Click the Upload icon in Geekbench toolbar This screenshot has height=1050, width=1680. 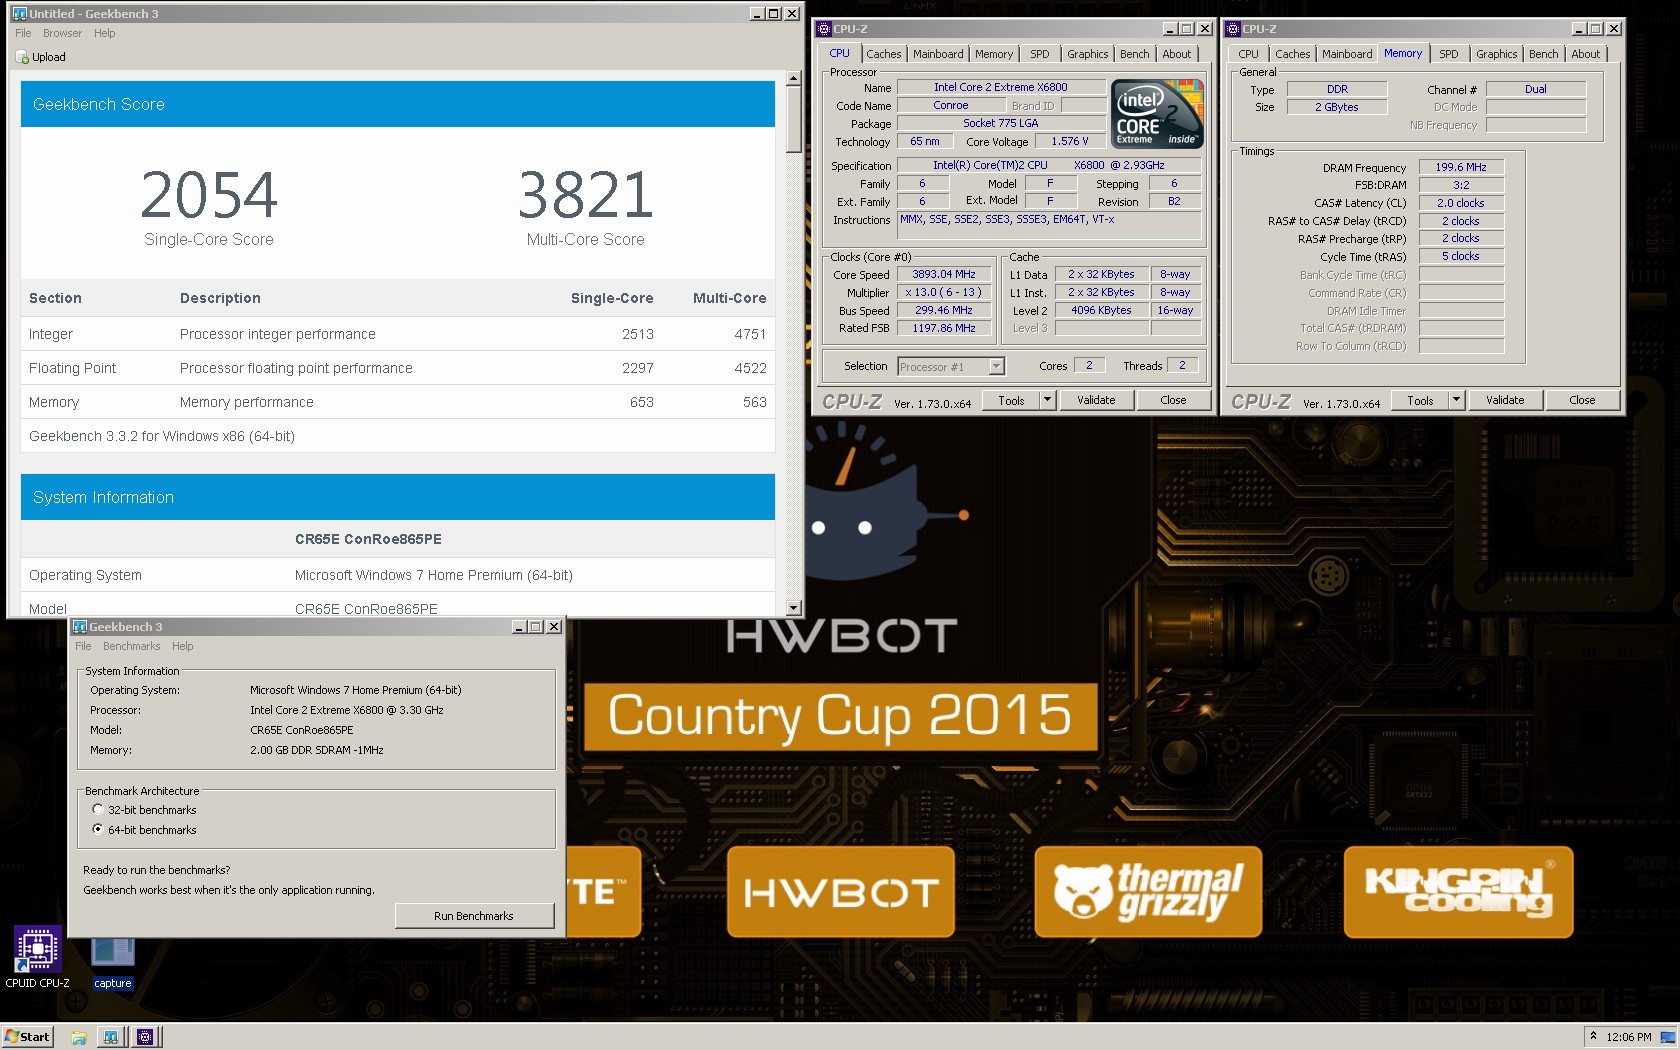pyautogui.click(x=23, y=57)
